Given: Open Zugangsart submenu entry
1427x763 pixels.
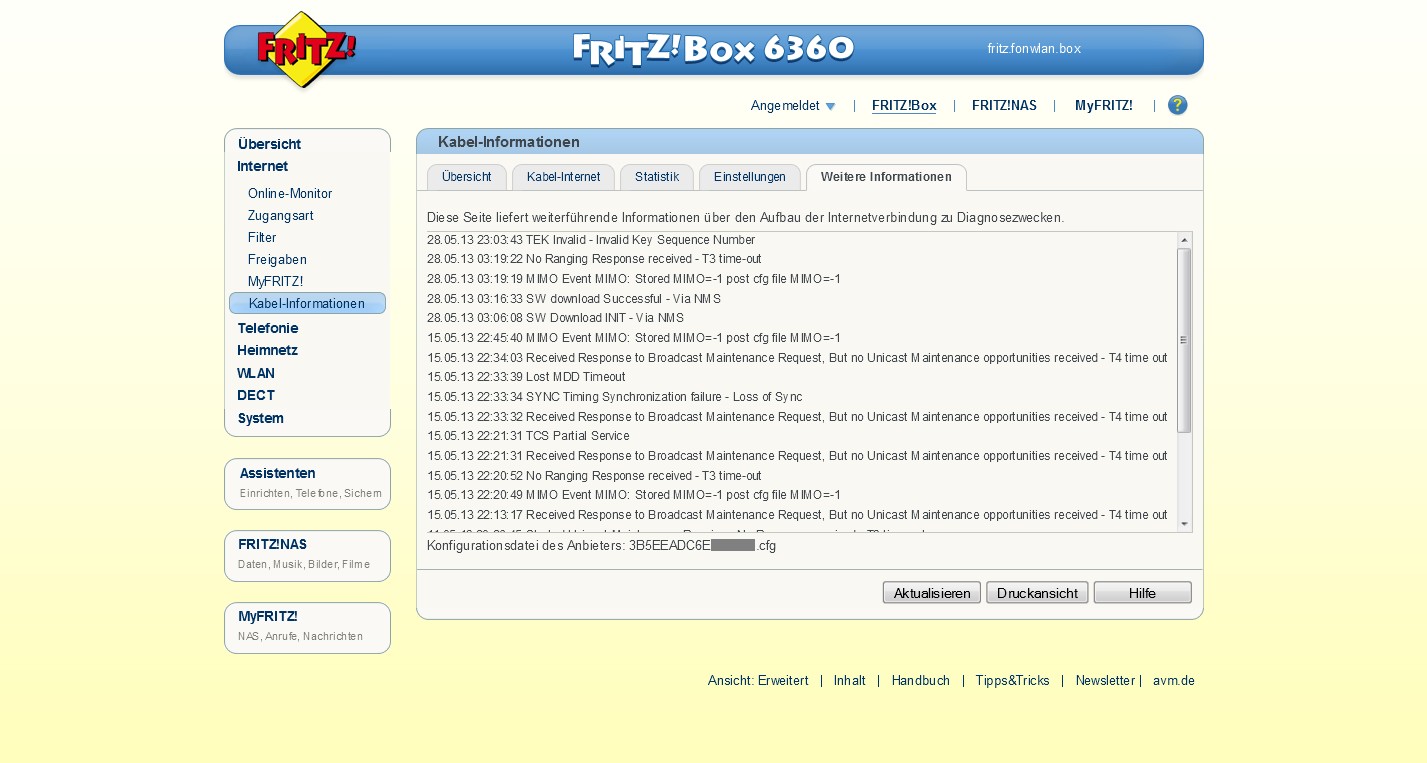Looking at the screenshot, I should coord(281,215).
